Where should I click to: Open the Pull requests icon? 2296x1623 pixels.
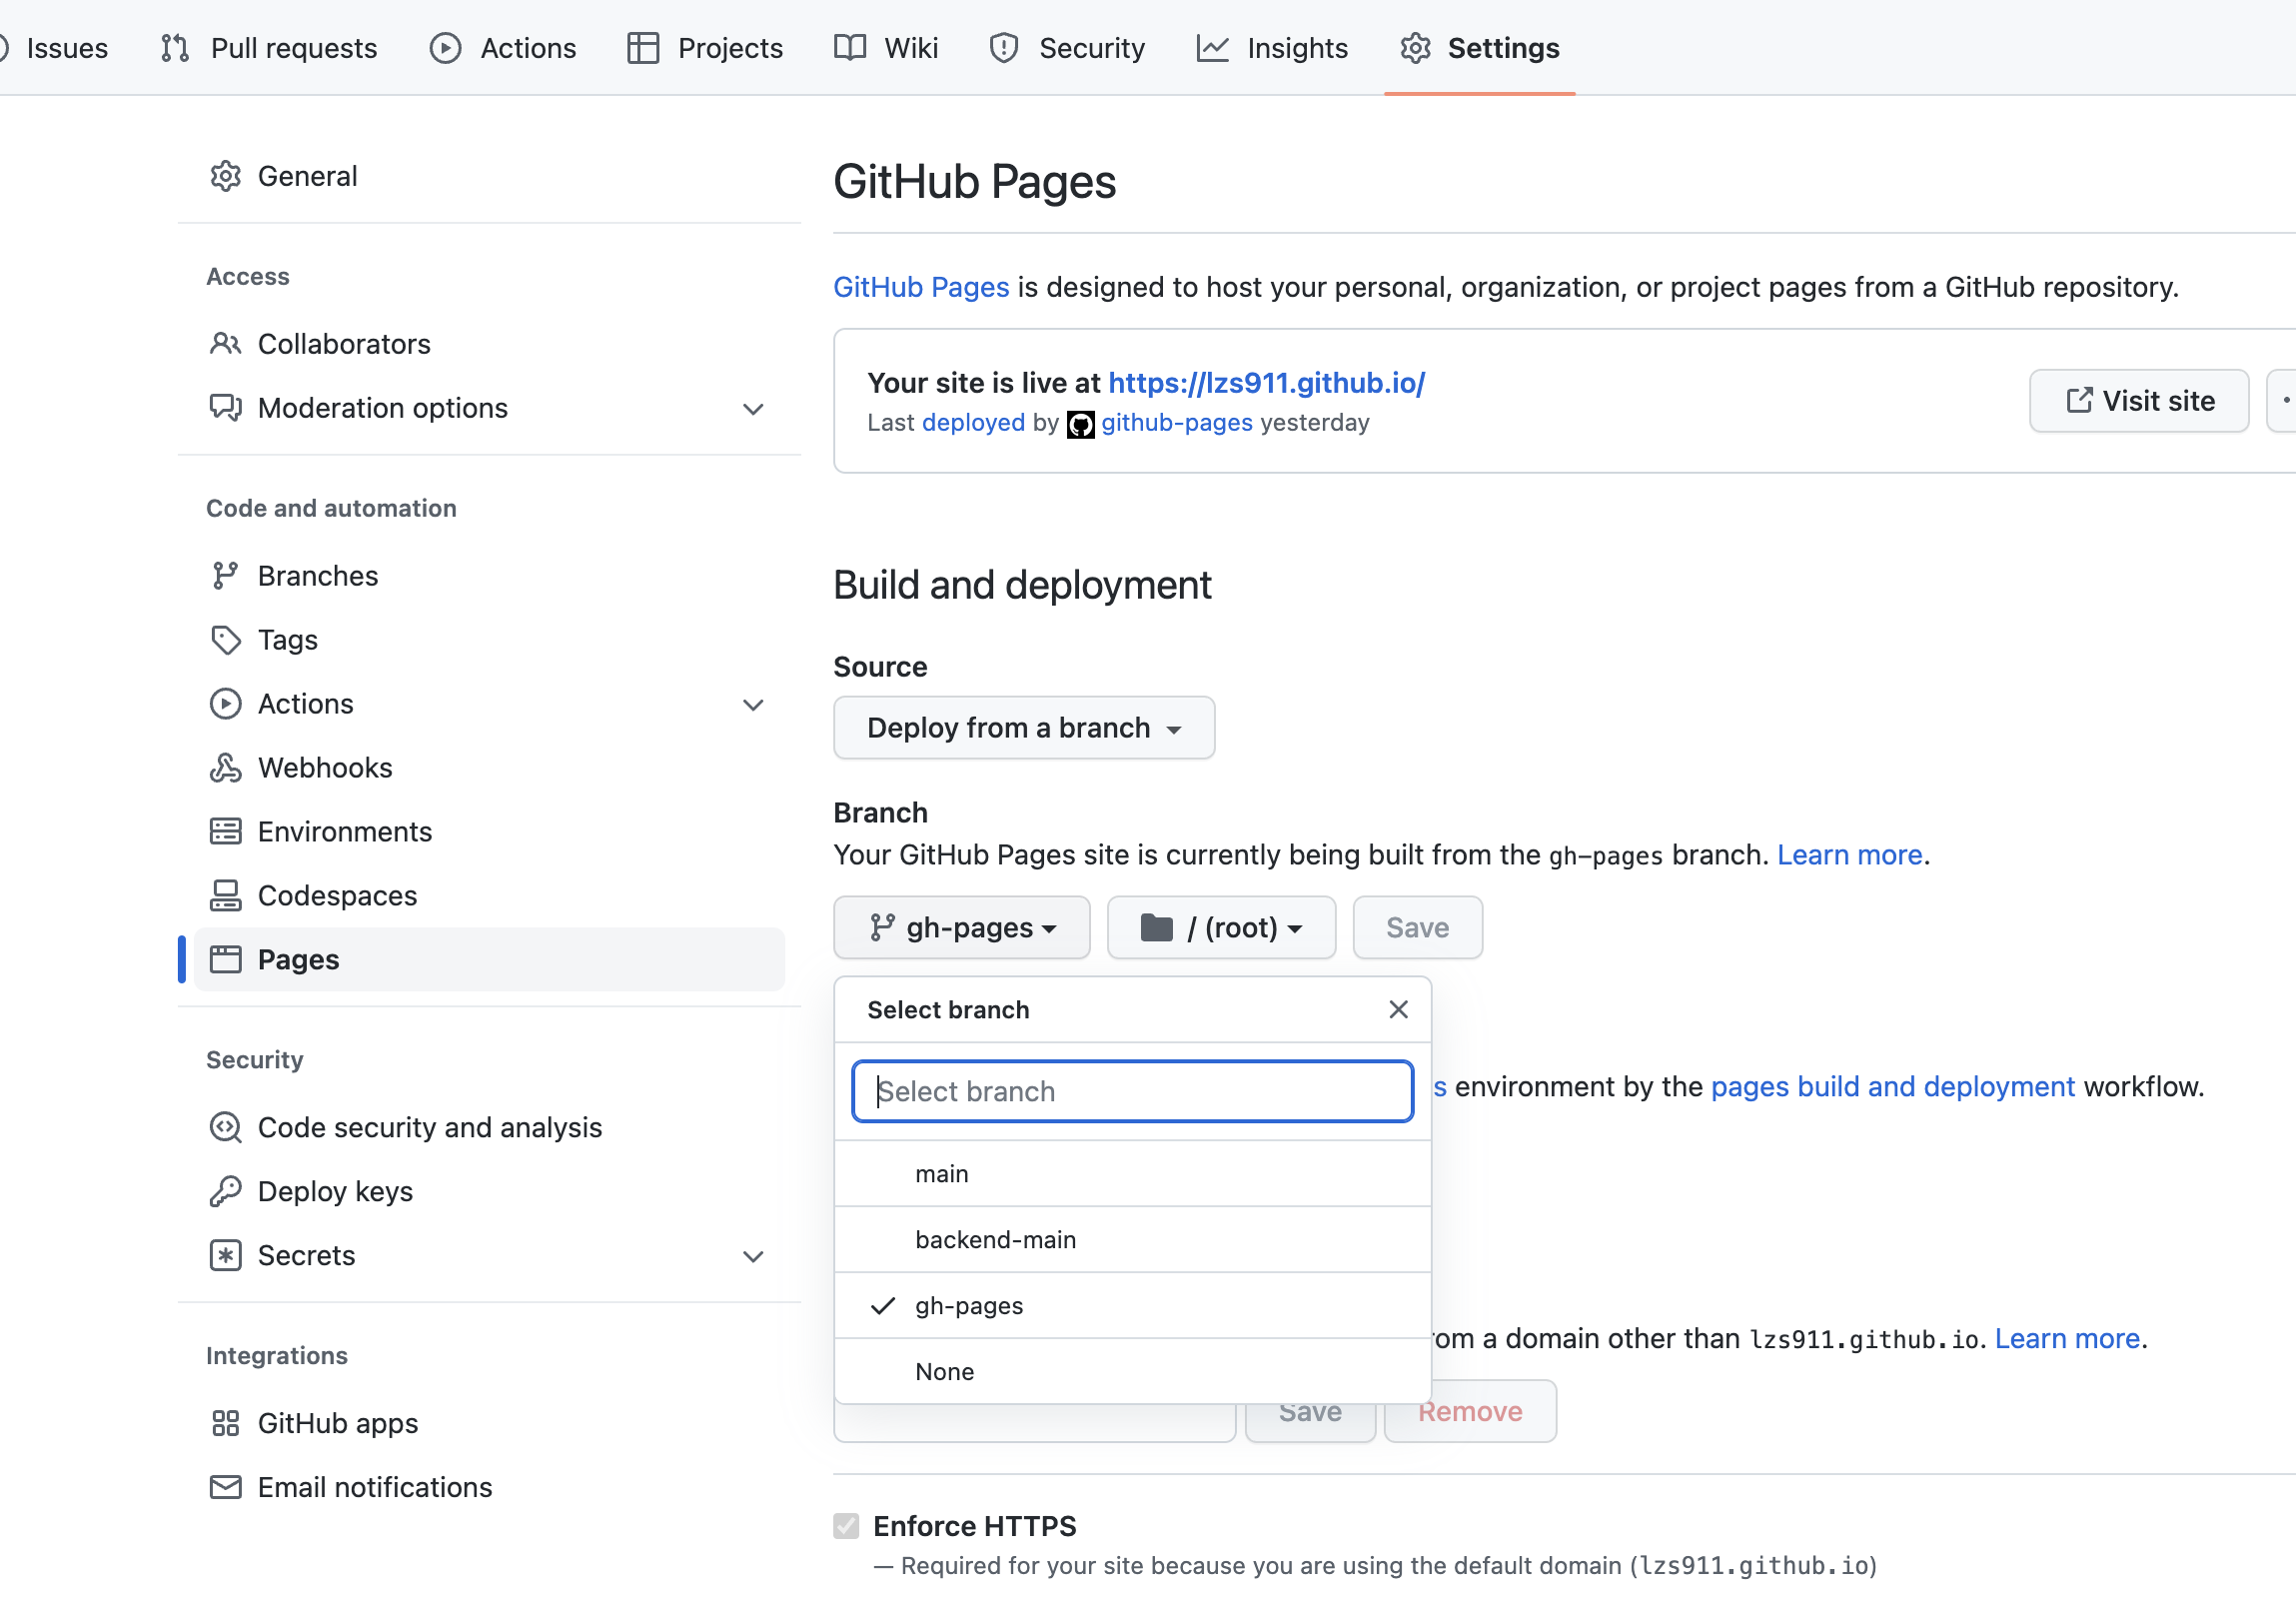tap(175, 48)
